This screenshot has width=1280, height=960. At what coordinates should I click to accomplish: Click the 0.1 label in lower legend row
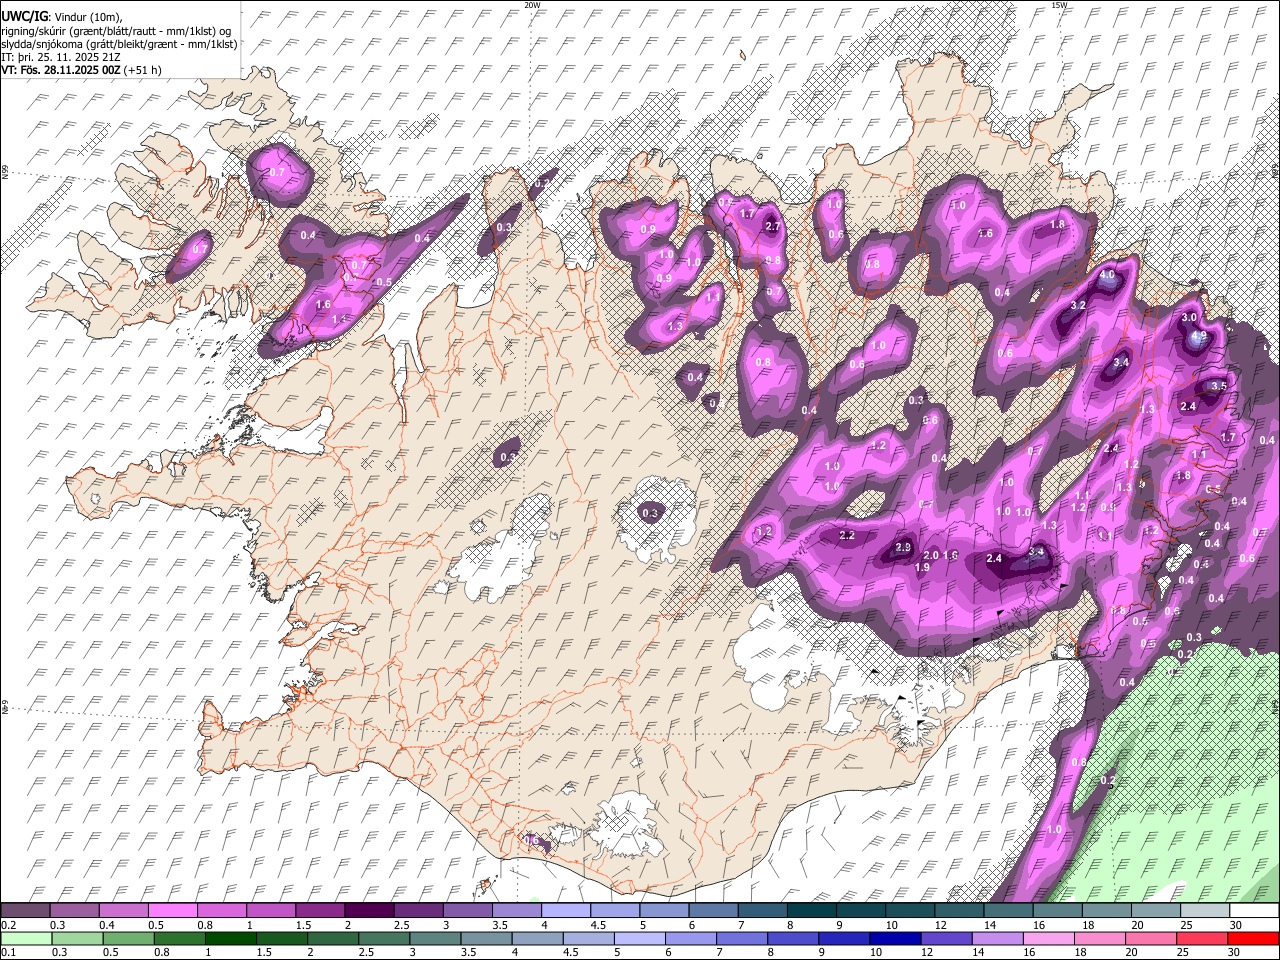coord(8,952)
